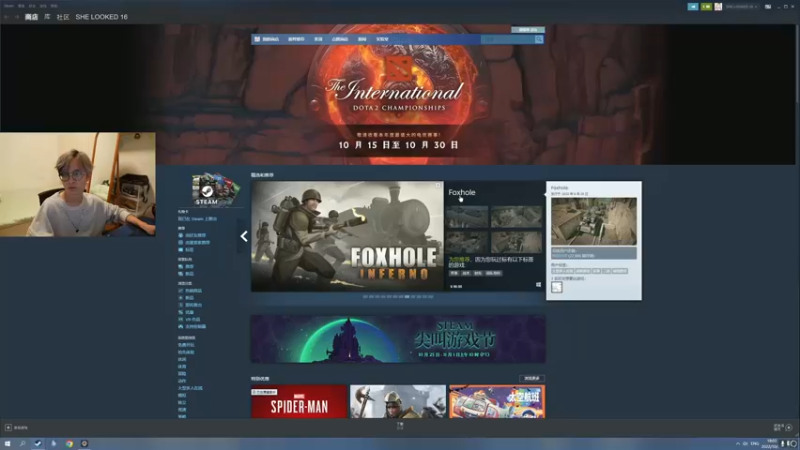Open the Steam 尖叫游戏节 banner
Screen dimensions: 800x450
398,339
